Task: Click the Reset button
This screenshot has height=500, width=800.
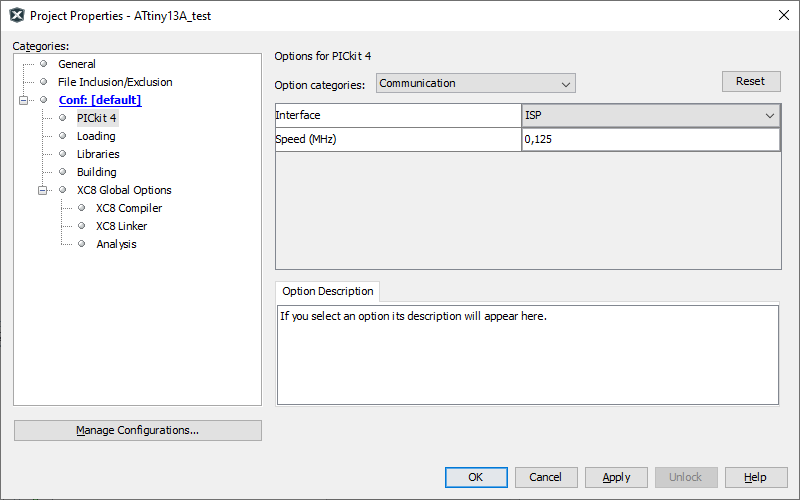Action: (x=751, y=82)
